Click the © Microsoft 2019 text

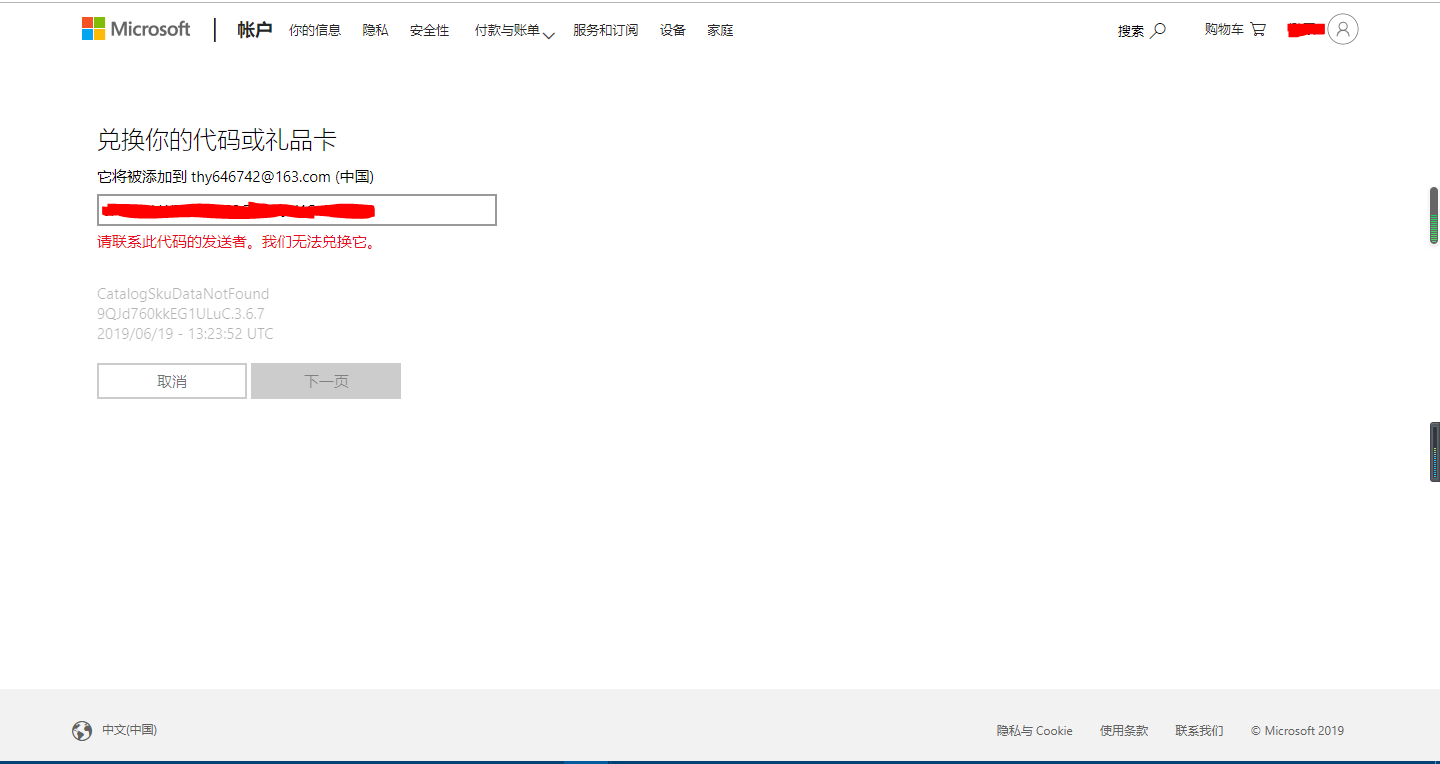[1297, 731]
